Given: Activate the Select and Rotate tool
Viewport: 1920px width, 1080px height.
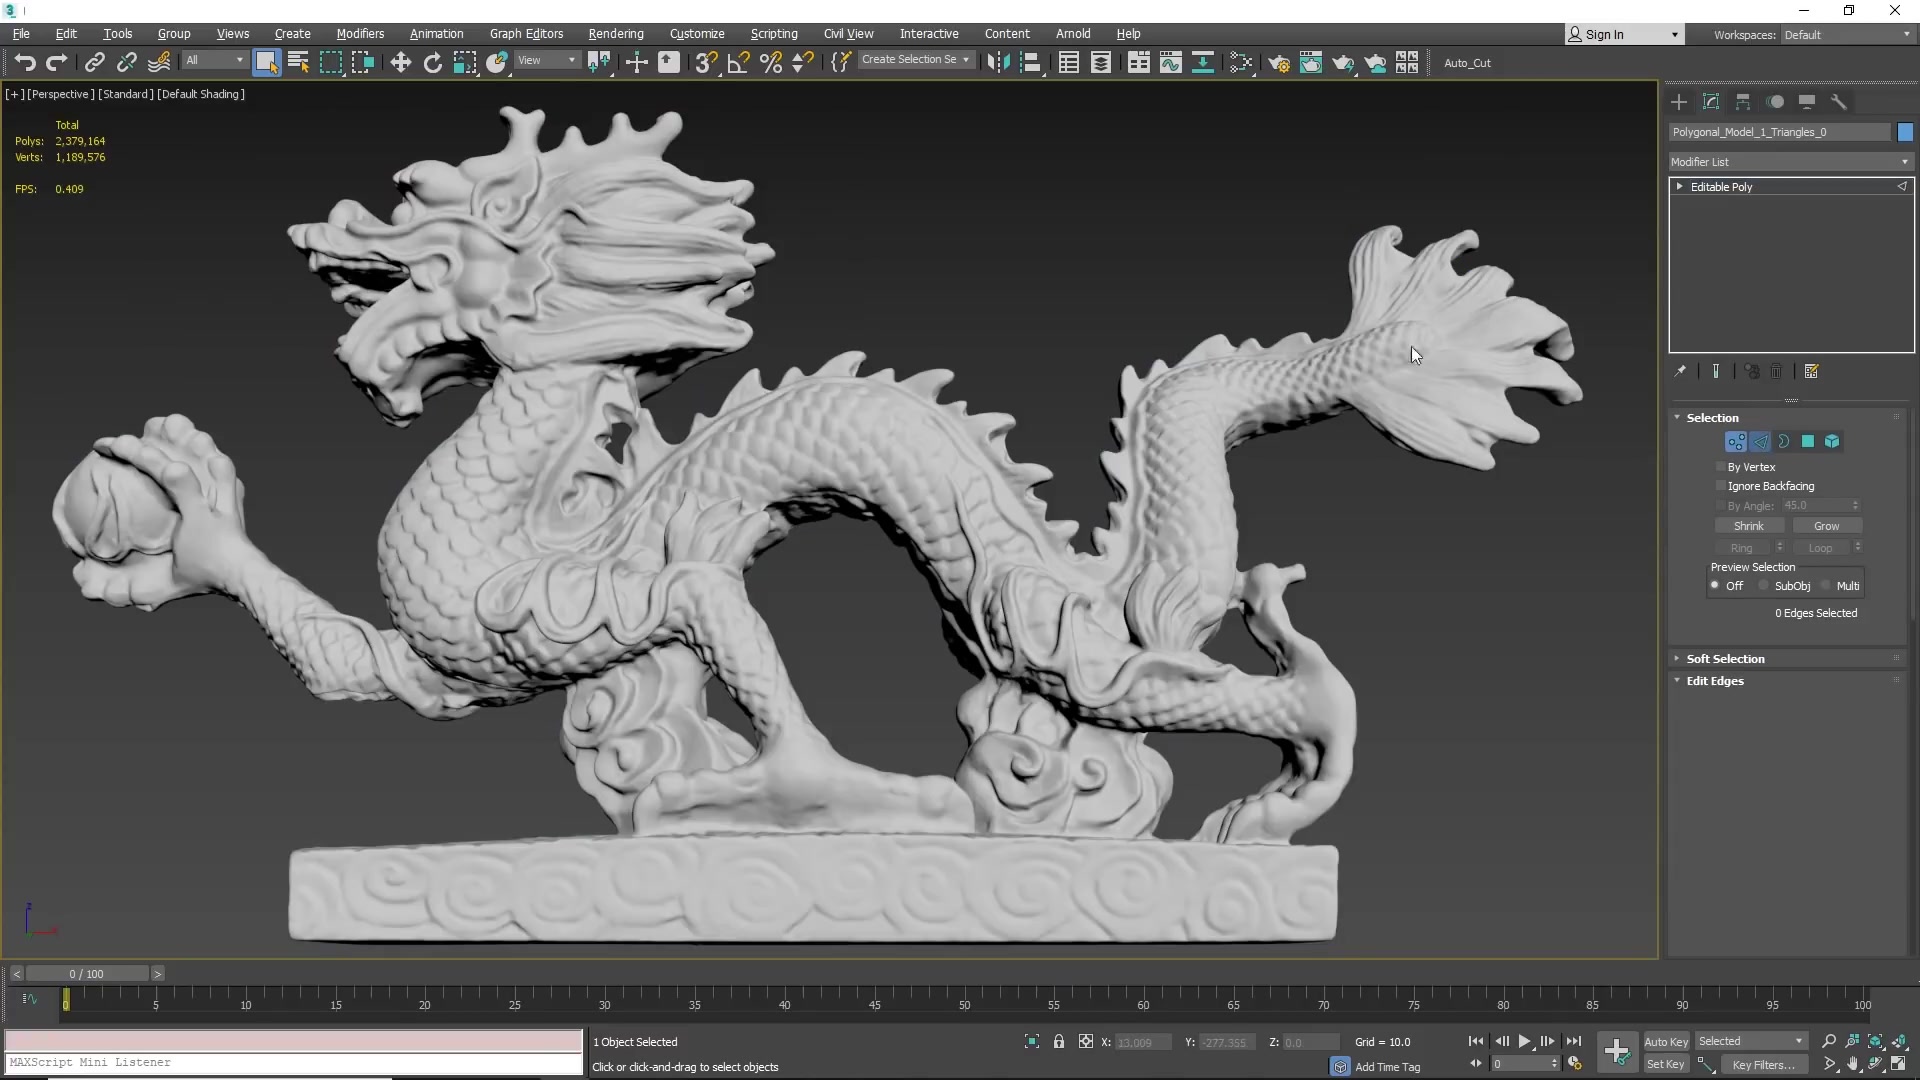Looking at the screenshot, I should click(433, 62).
